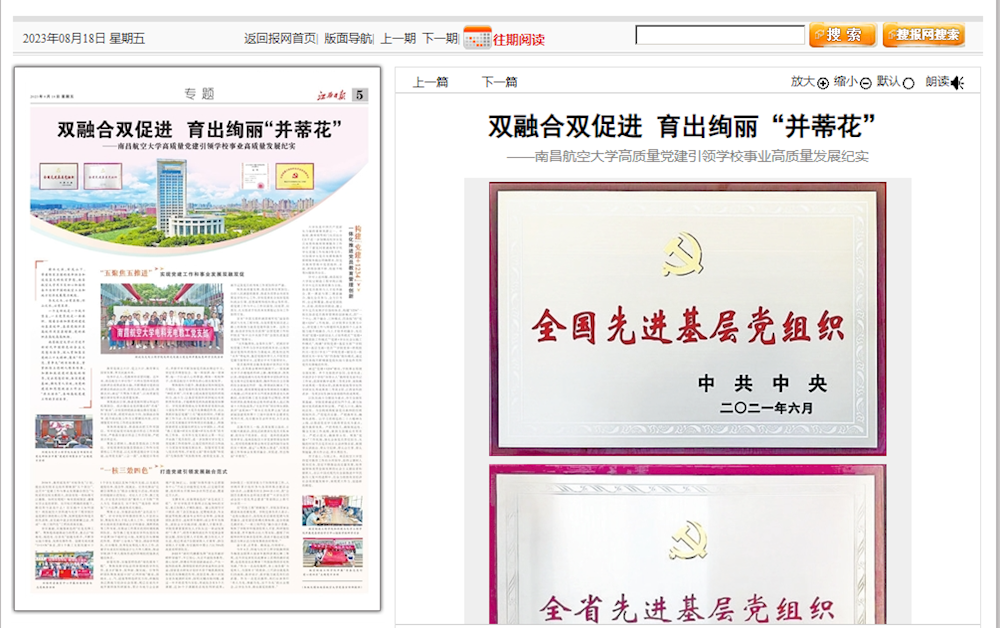Open the calendar icon for past issues
This screenshot has height=628, width=1000.
pyautogui.click(x=477, y=38)
